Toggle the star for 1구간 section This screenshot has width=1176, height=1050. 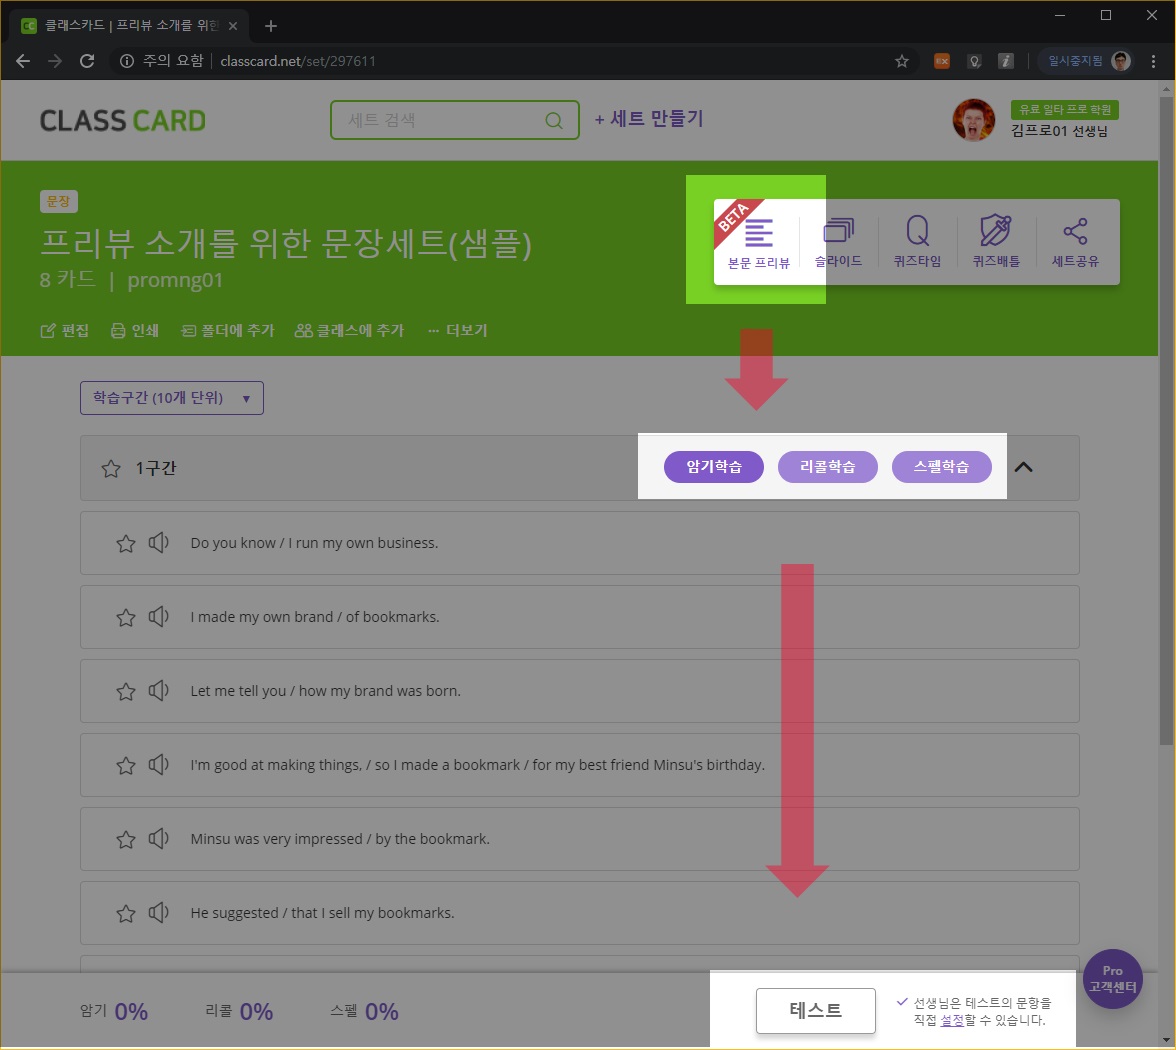pos(112,469)
